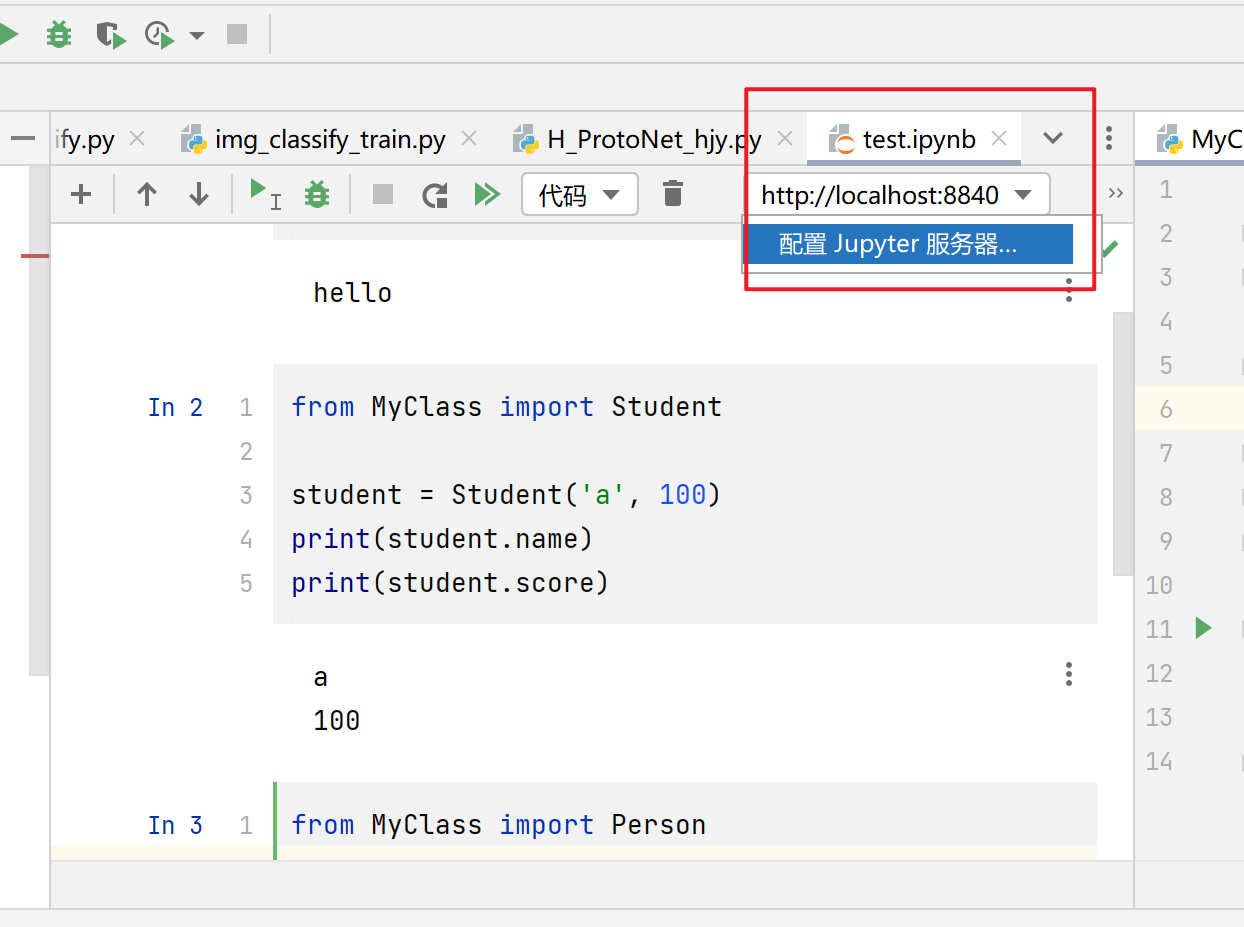Expand the hidden tabs chevron list

(x=1052, y=139)
